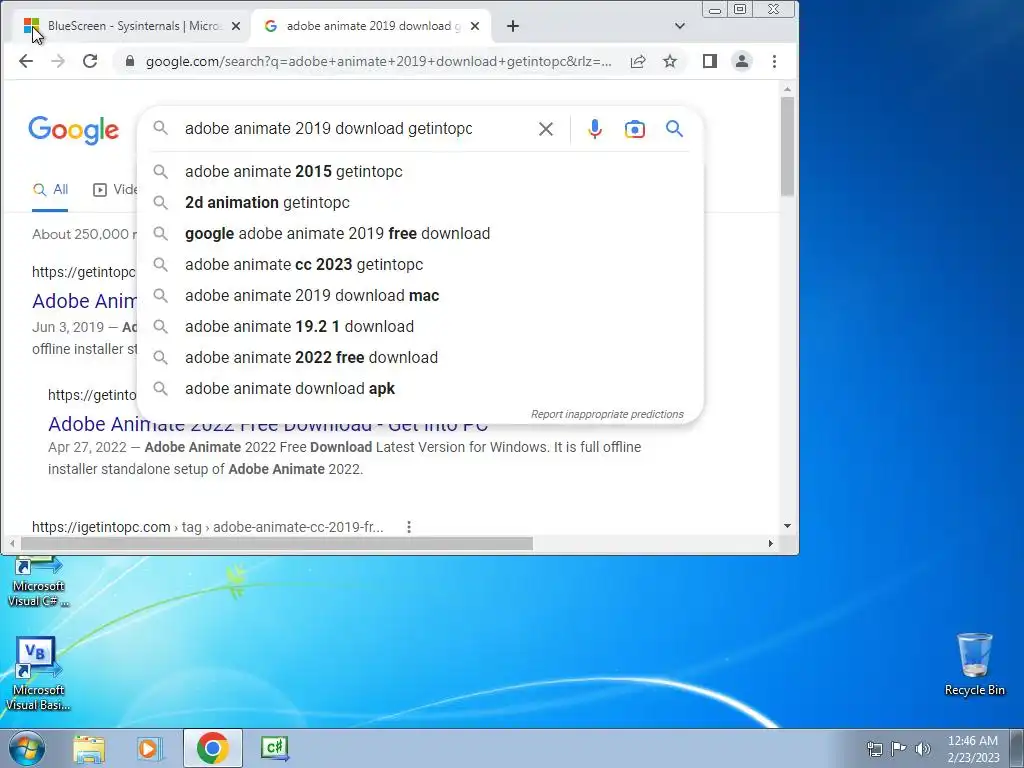Bookmark this page with the star icon
The image size is (1024, 768).
[x=670, y=61]
